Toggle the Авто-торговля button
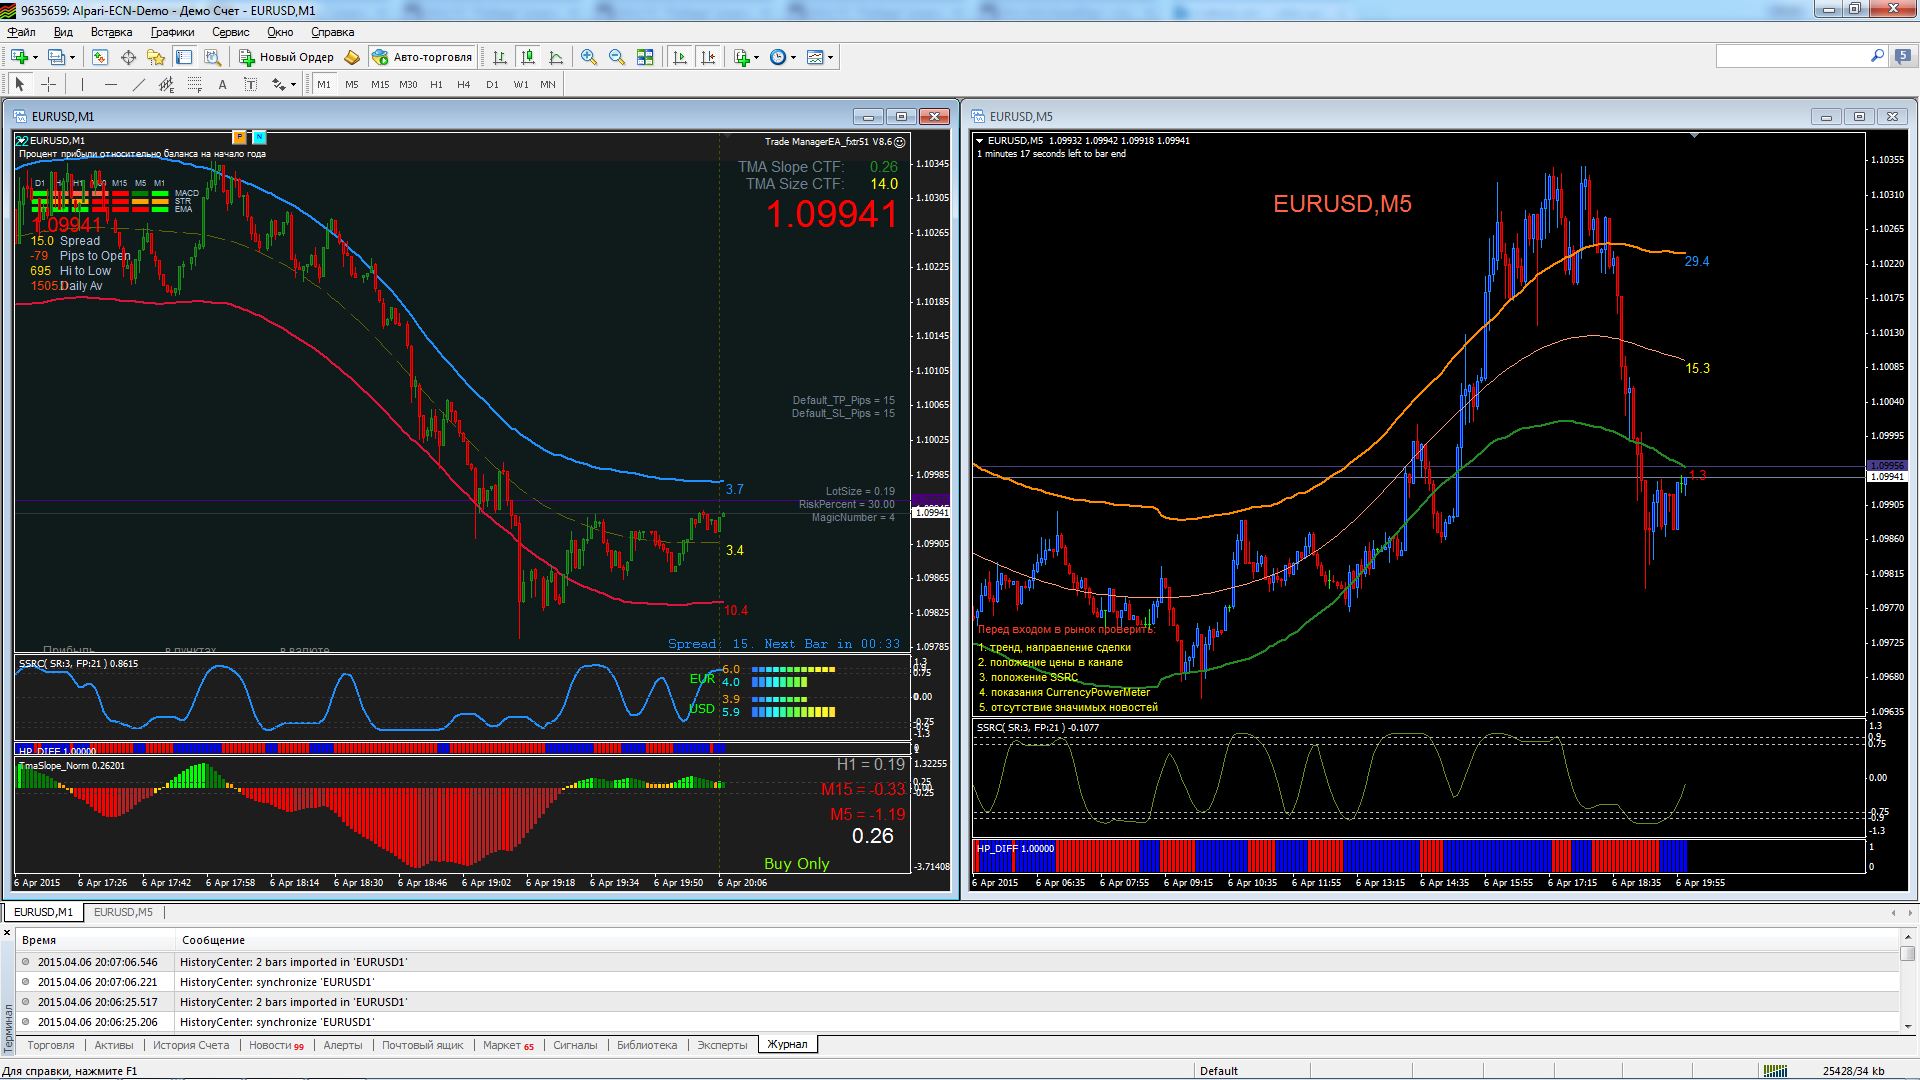The width and height of the screenshot is (1920, 1080). (422, 57)
